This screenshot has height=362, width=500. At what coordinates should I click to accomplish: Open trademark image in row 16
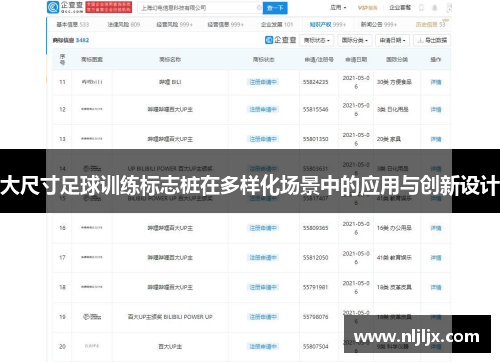tap(92, 228)
